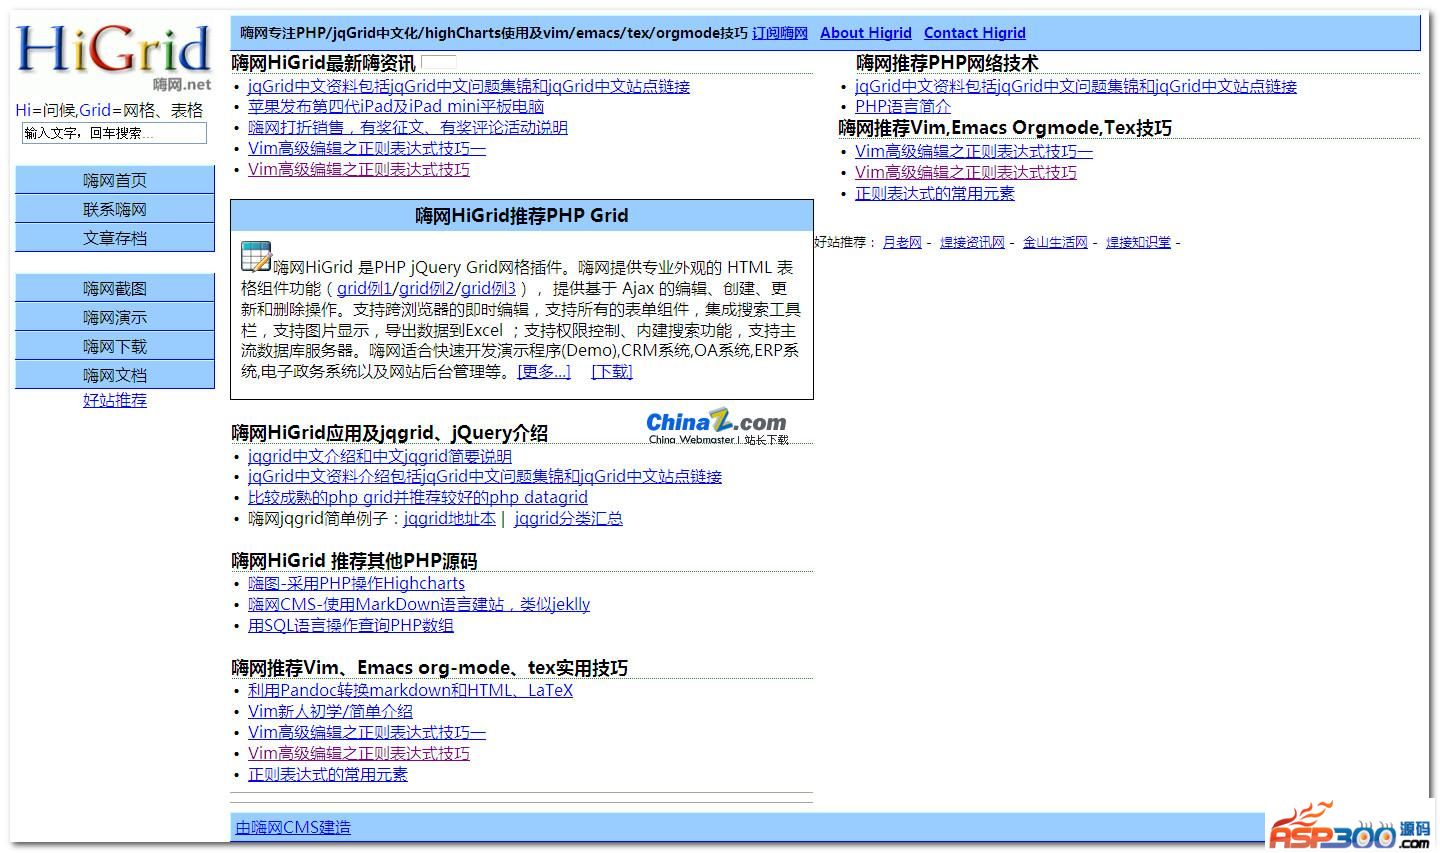
Task: Click the [更多...] link in PHP Grid box
Action: pyautogui.click(x=544, y=372)
